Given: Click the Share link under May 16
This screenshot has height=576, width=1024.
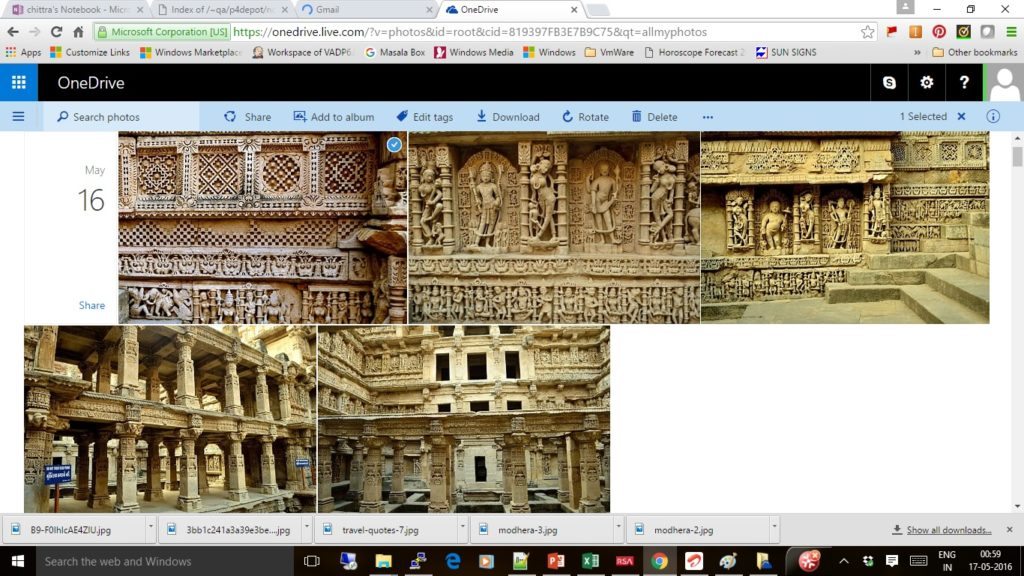Looking at the screenshot, I should pyautogui.click(x=92, y=306).
